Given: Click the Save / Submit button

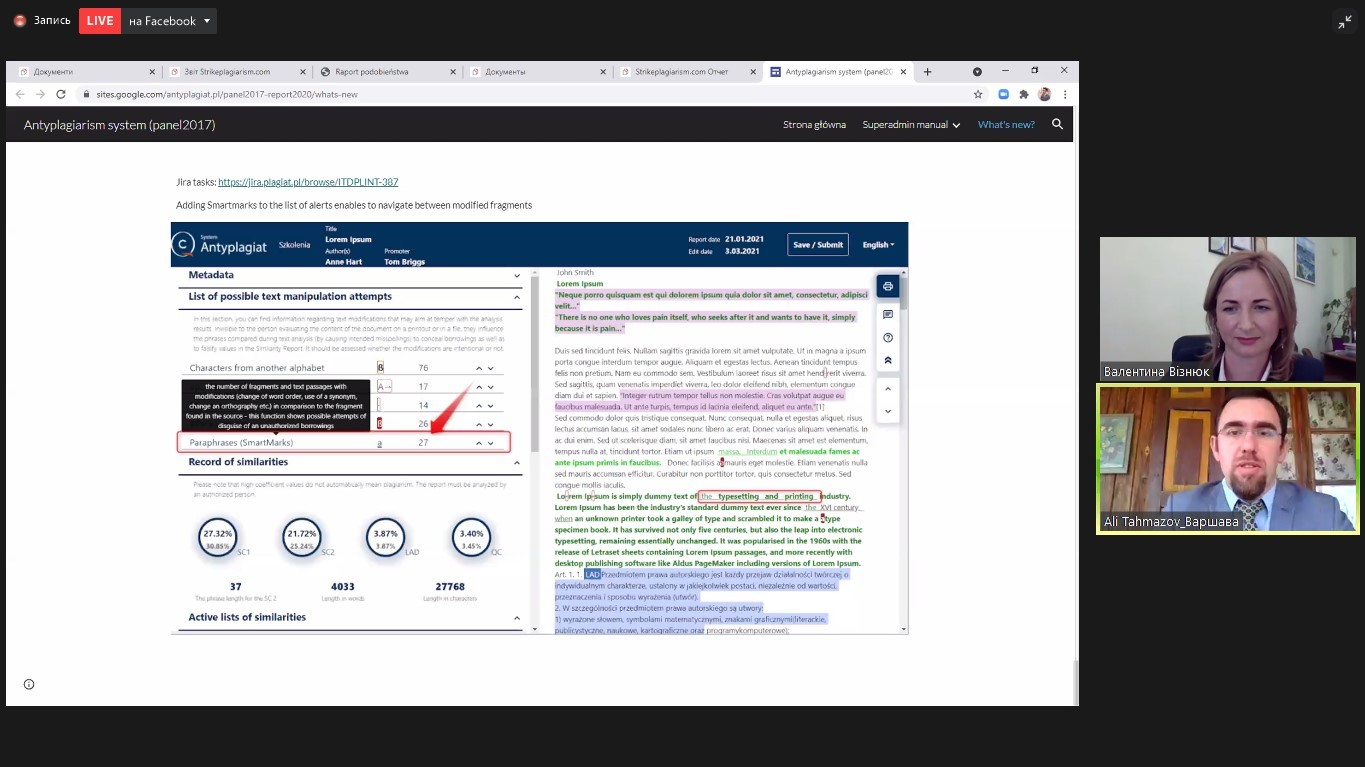Looking at the screenshot, I should coord(818,244).
